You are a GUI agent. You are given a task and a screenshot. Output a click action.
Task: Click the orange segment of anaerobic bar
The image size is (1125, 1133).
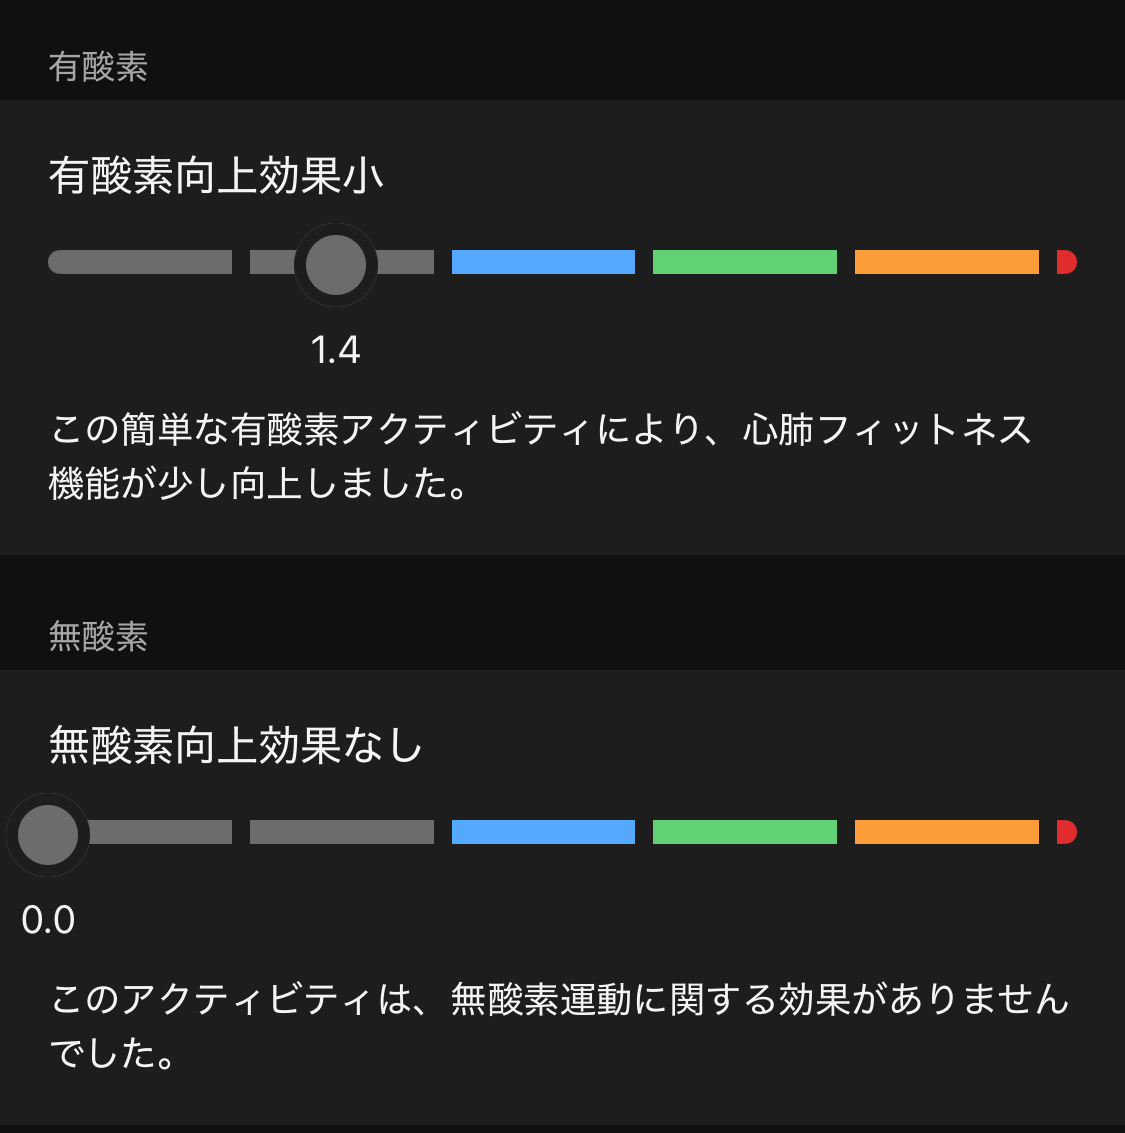pos(946,832)
